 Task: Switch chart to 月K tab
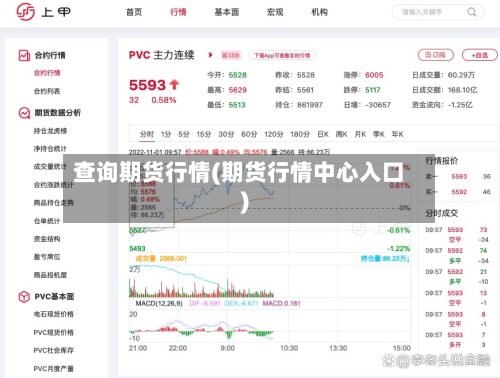coord(360,134)
